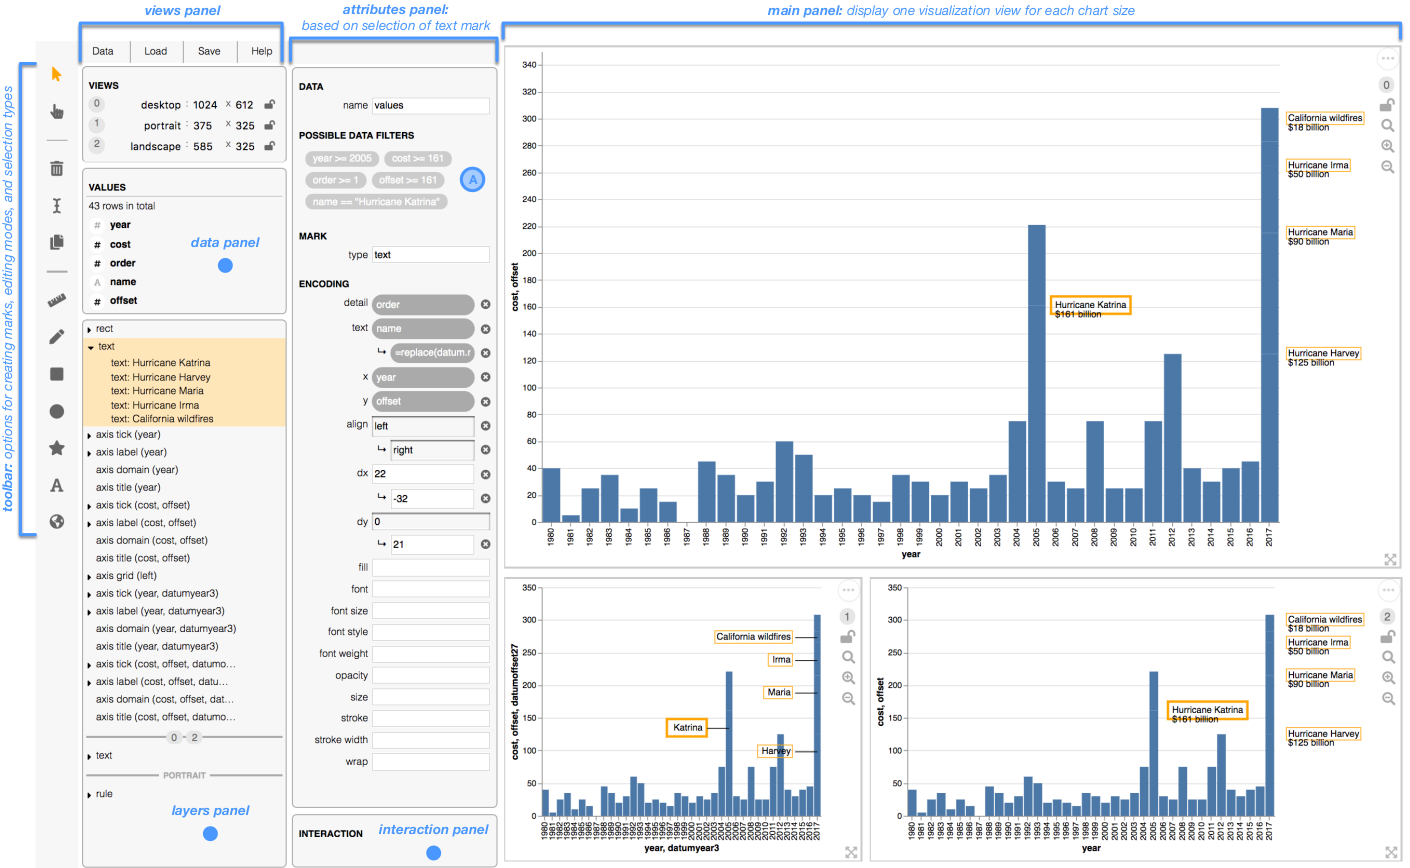
Task: Select the portrait view row number badge
Action: pyautogui.click(x=96, y=125)
